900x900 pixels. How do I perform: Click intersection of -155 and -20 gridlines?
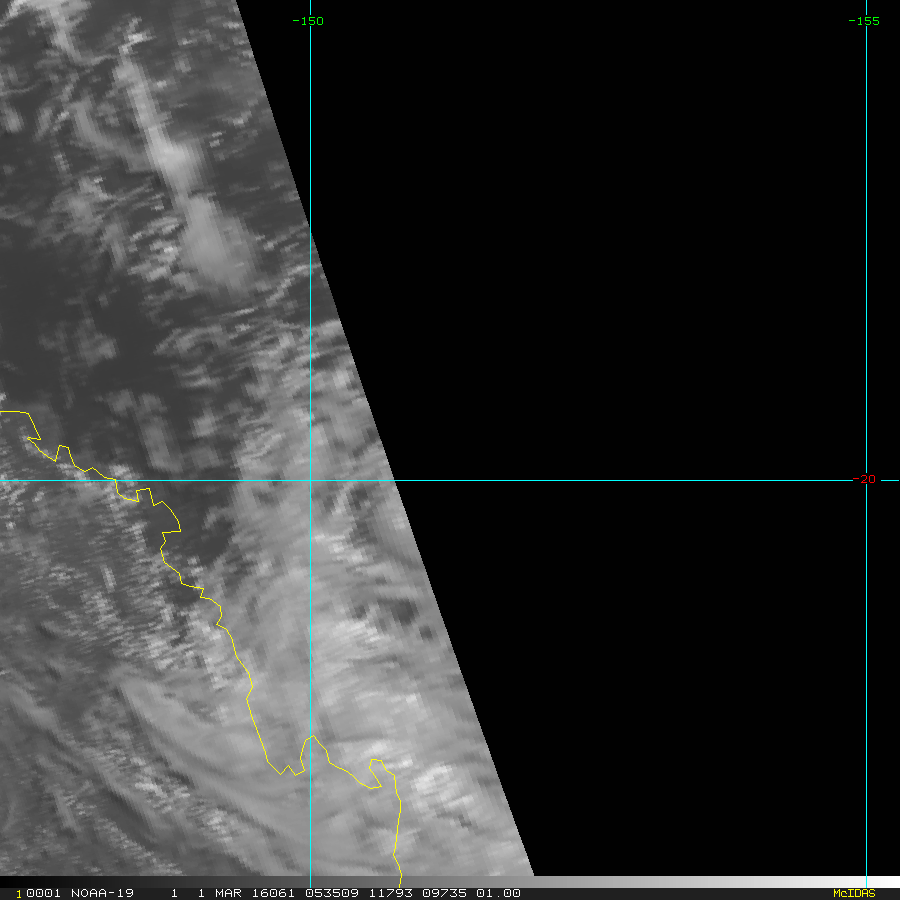pyautogui.click(x=866, y=480)
